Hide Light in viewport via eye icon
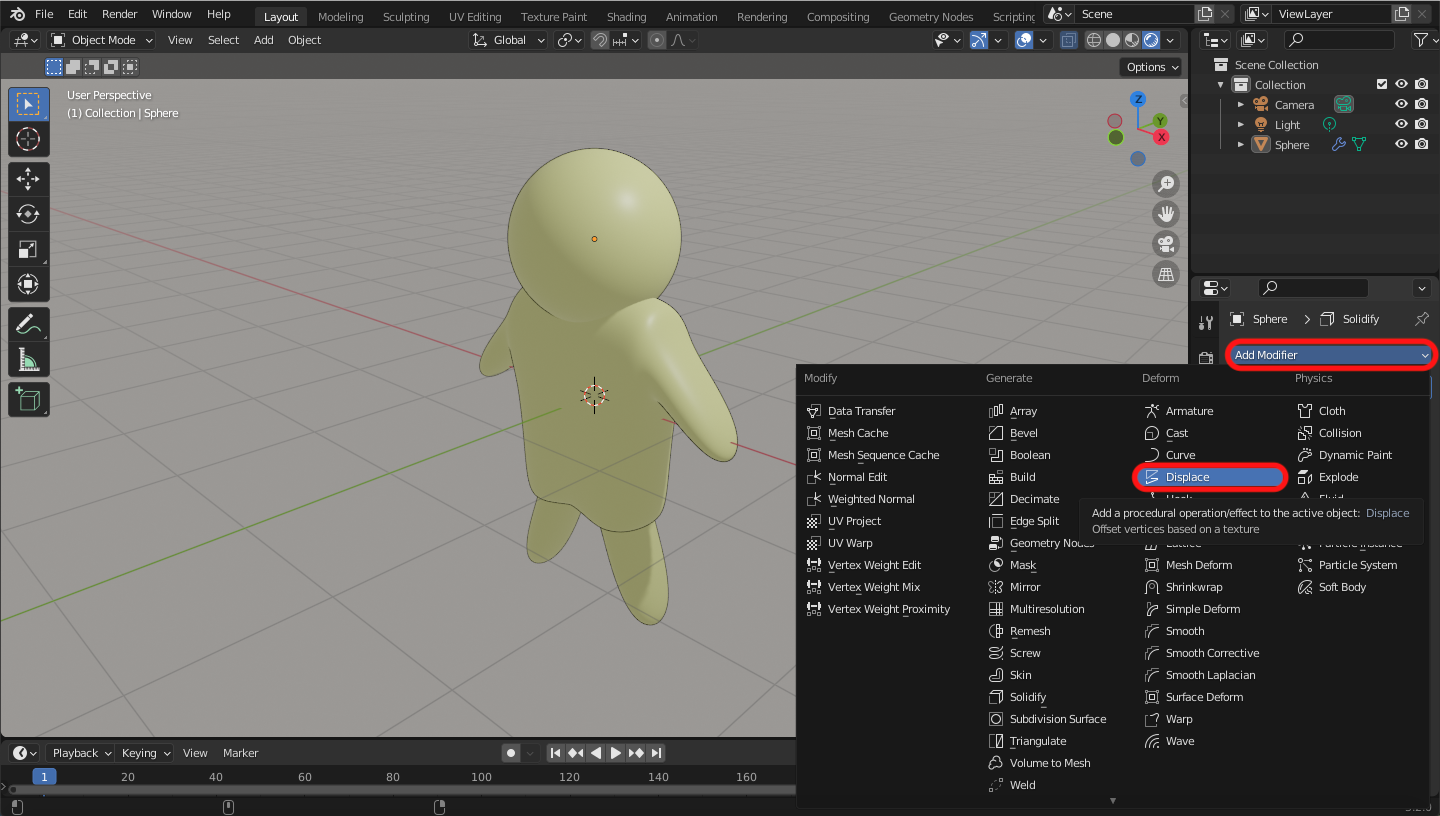The image size is (1440, 816). click(1401, 124)
